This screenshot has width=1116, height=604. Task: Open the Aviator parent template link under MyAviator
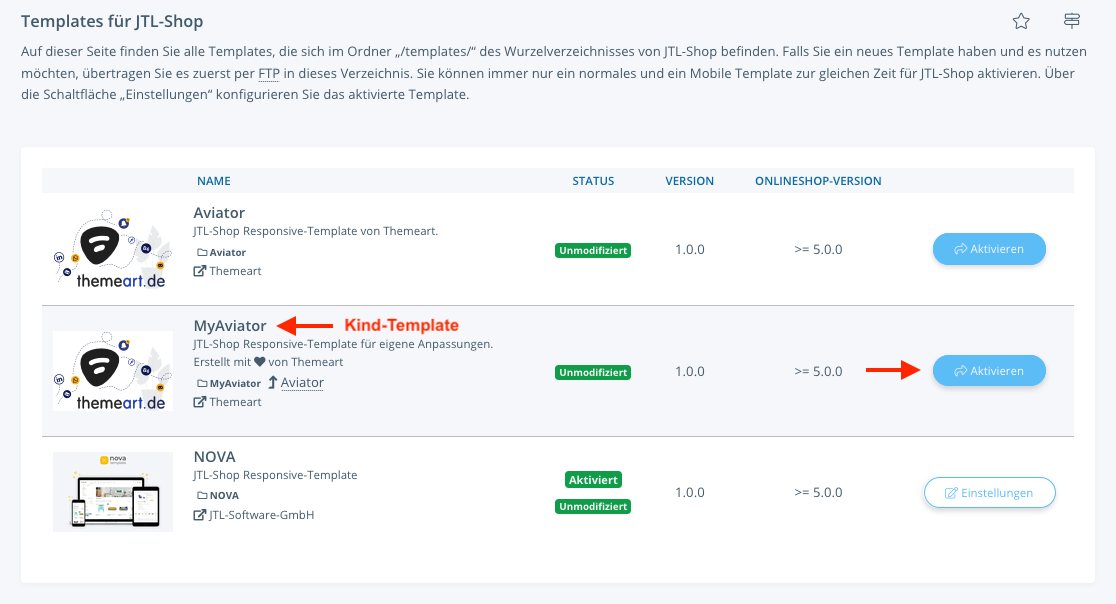click(x=302, y=383)
